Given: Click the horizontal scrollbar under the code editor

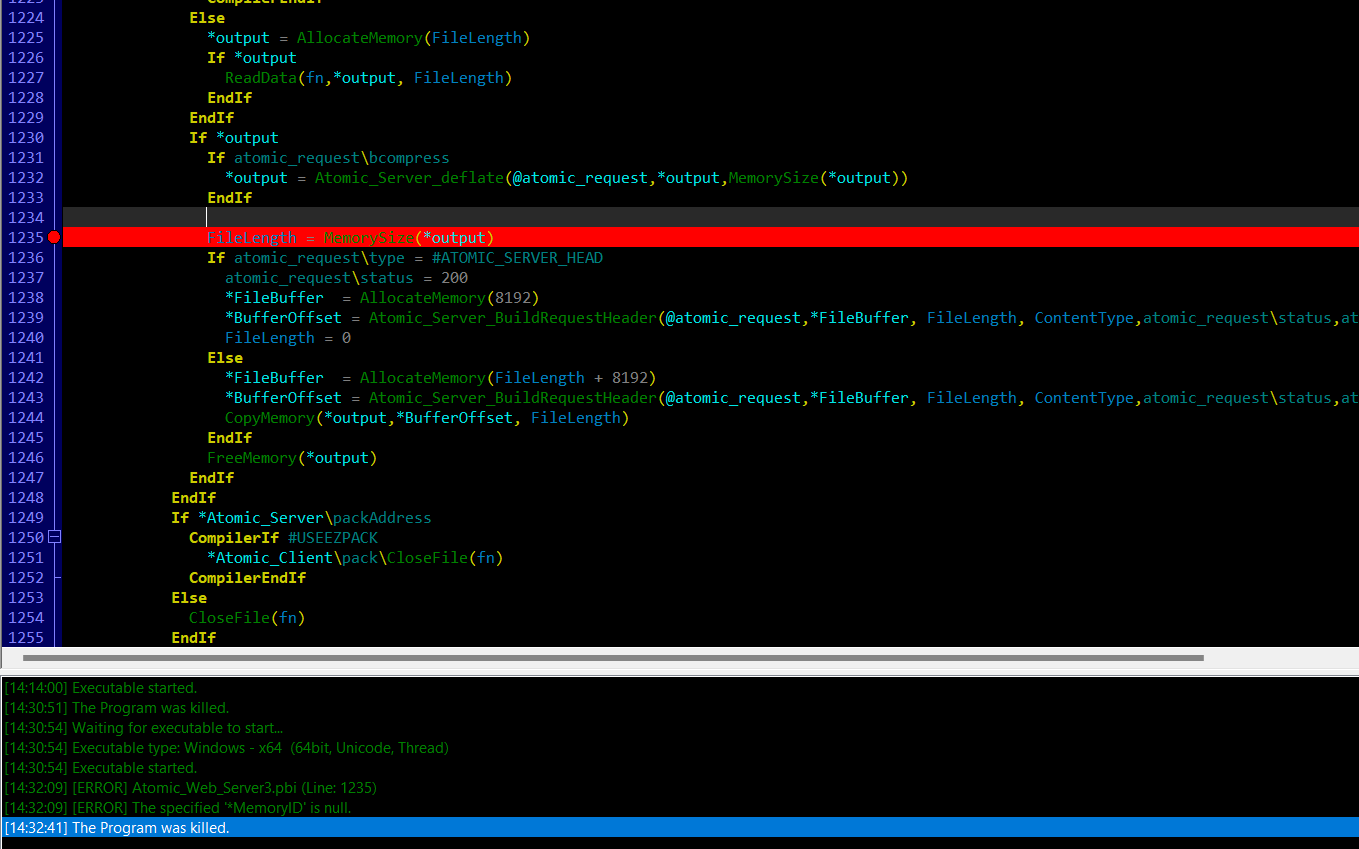Looking at the screenshot, I should pos(612,658).
